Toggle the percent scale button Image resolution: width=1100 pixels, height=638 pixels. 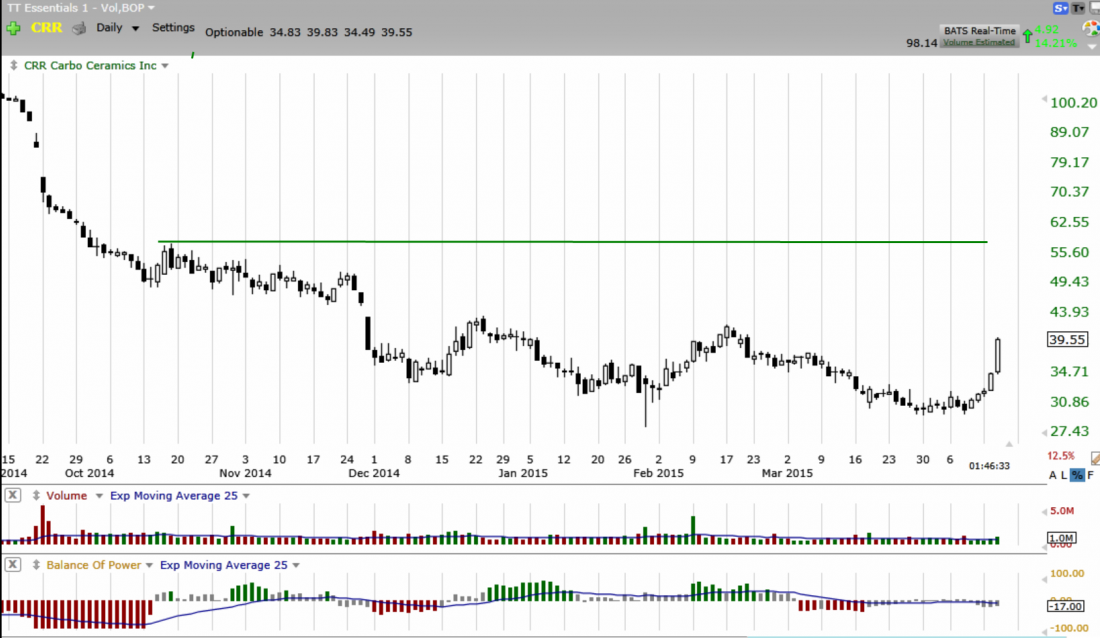click(1077, 475)
